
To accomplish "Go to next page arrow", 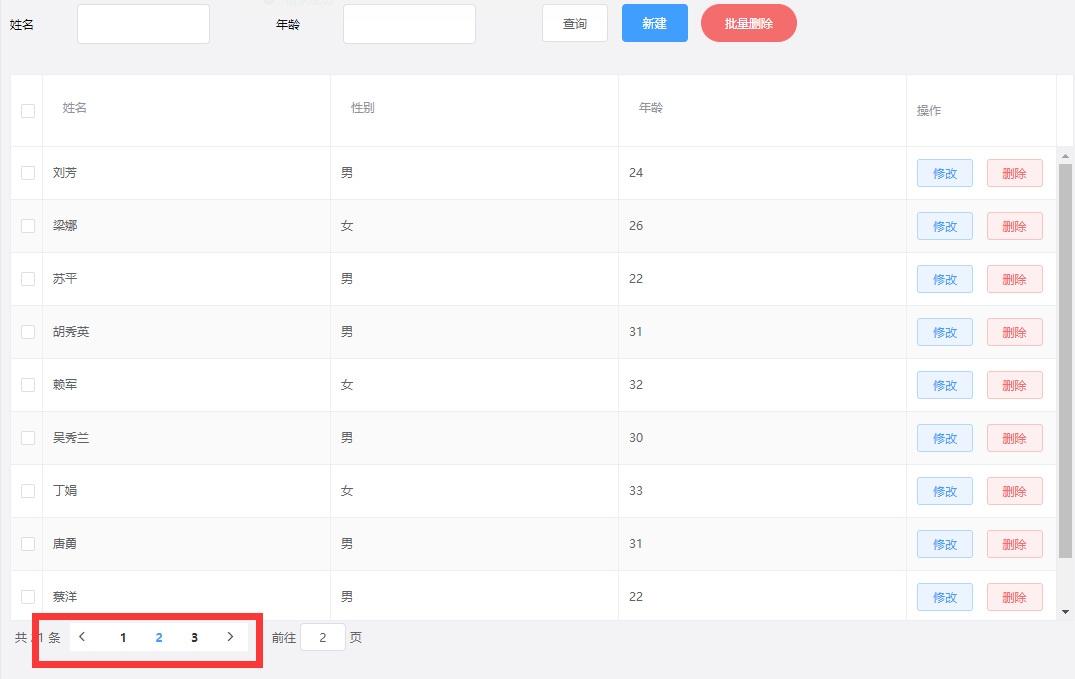I will point(230,637).
